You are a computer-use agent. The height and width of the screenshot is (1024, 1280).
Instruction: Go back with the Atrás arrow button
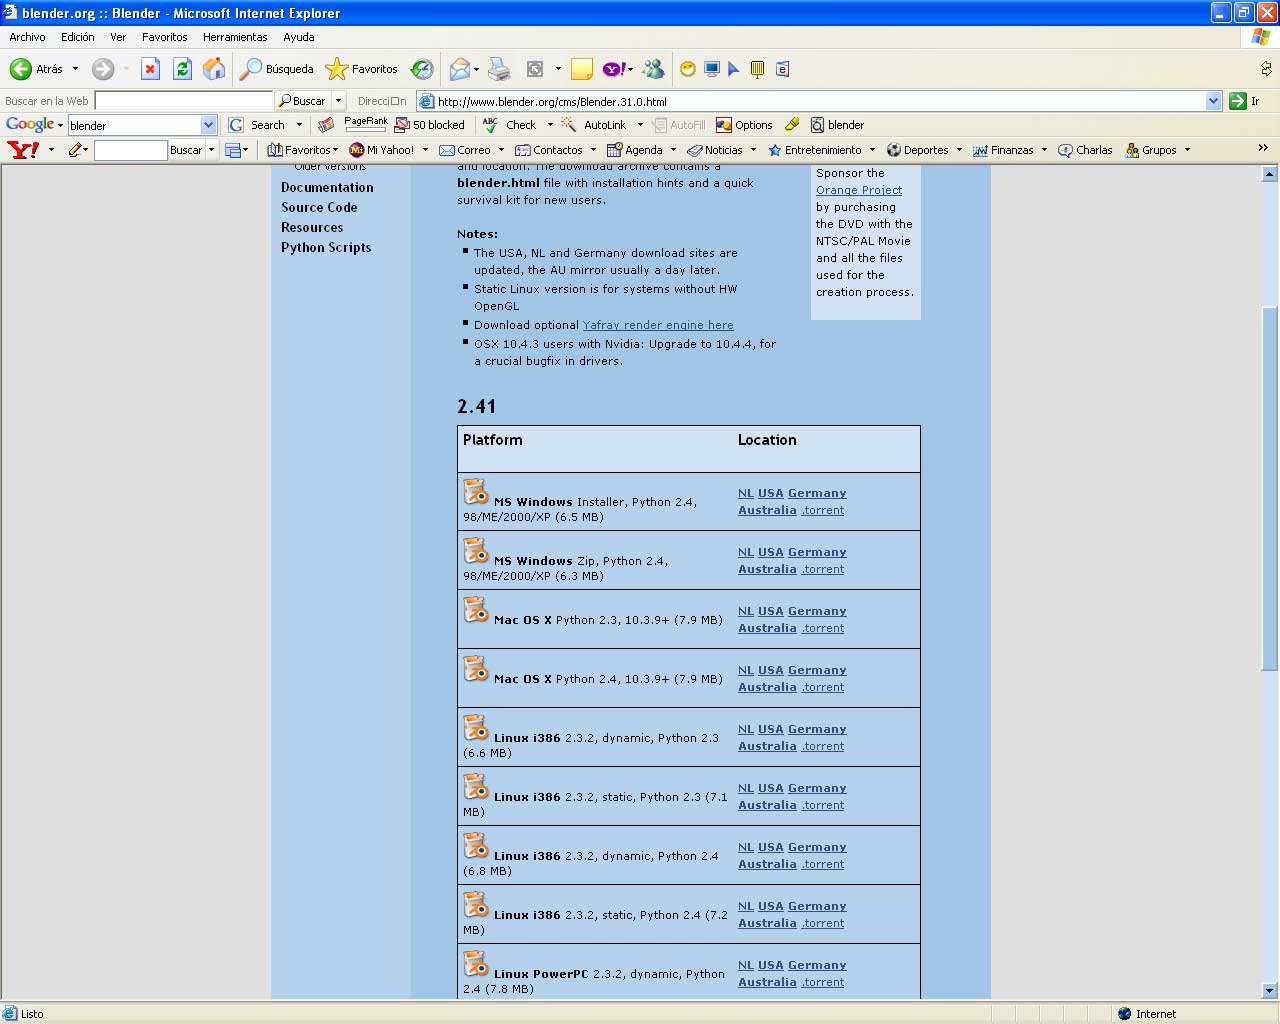pos(36,69)
